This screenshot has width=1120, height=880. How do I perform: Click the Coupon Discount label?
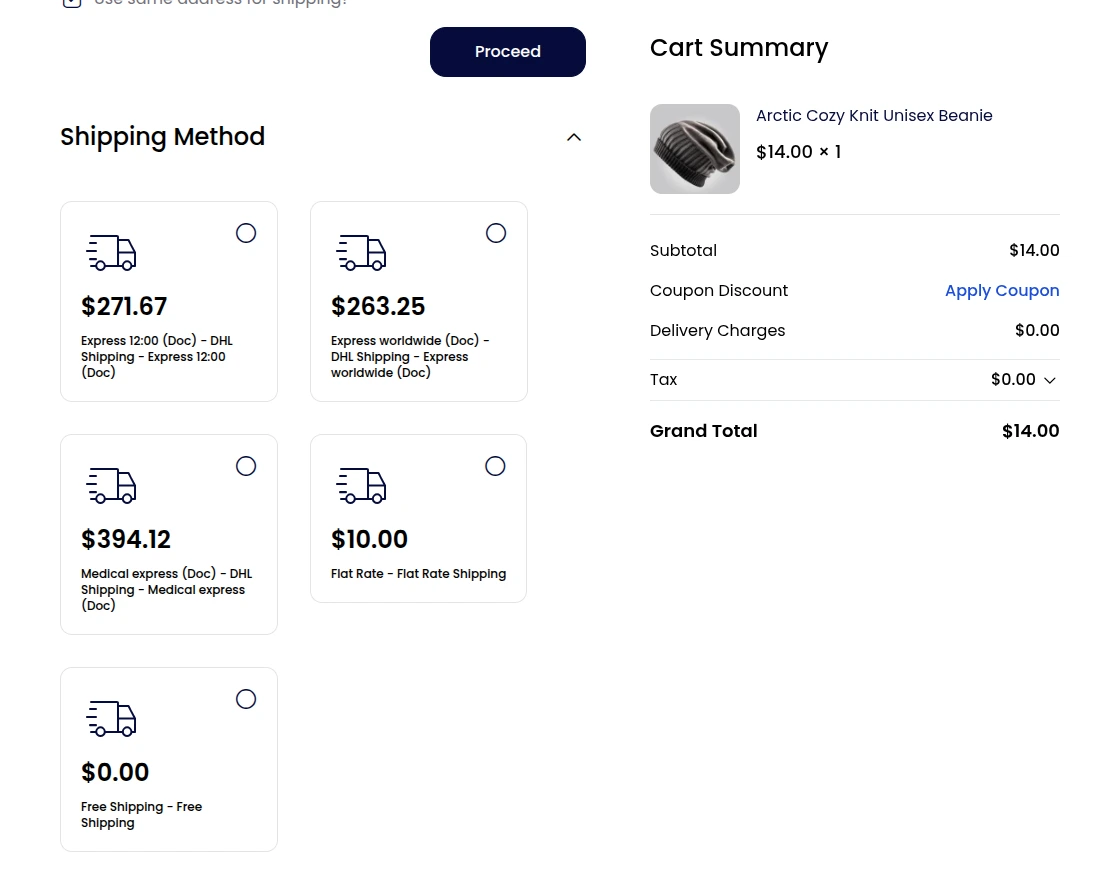tap(719, 291)
